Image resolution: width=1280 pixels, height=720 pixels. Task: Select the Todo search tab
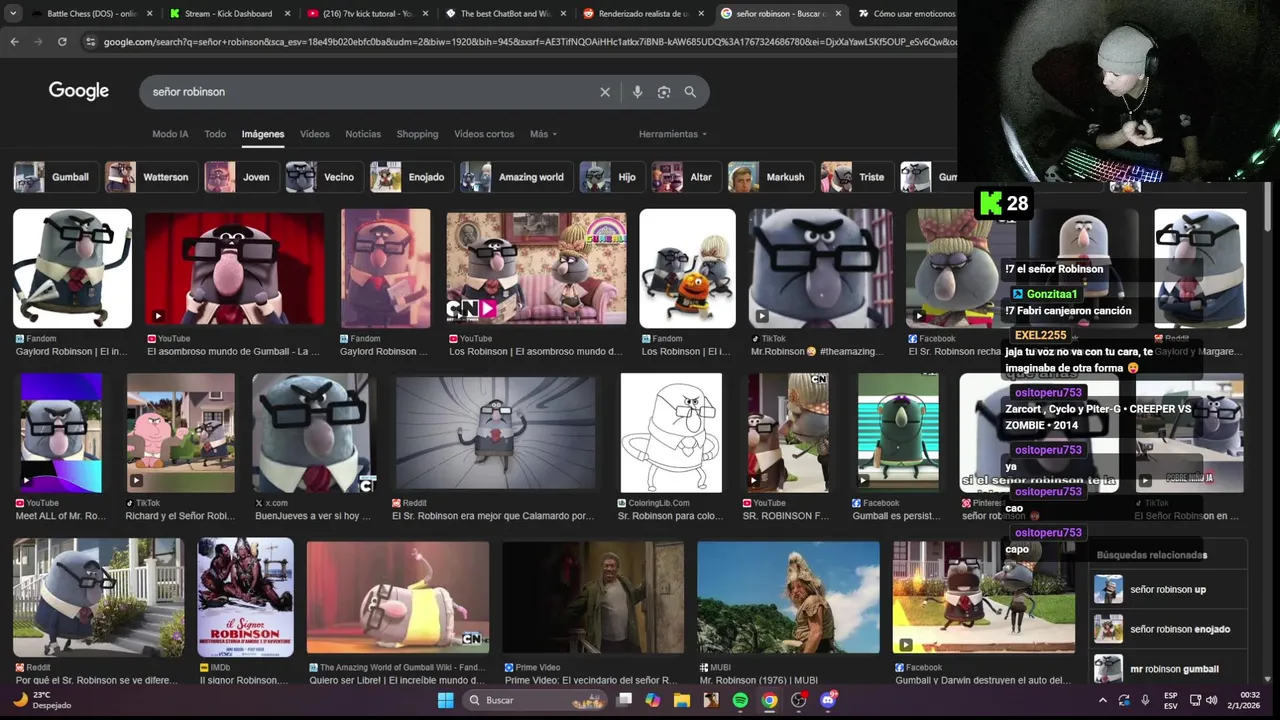(215, 134)
